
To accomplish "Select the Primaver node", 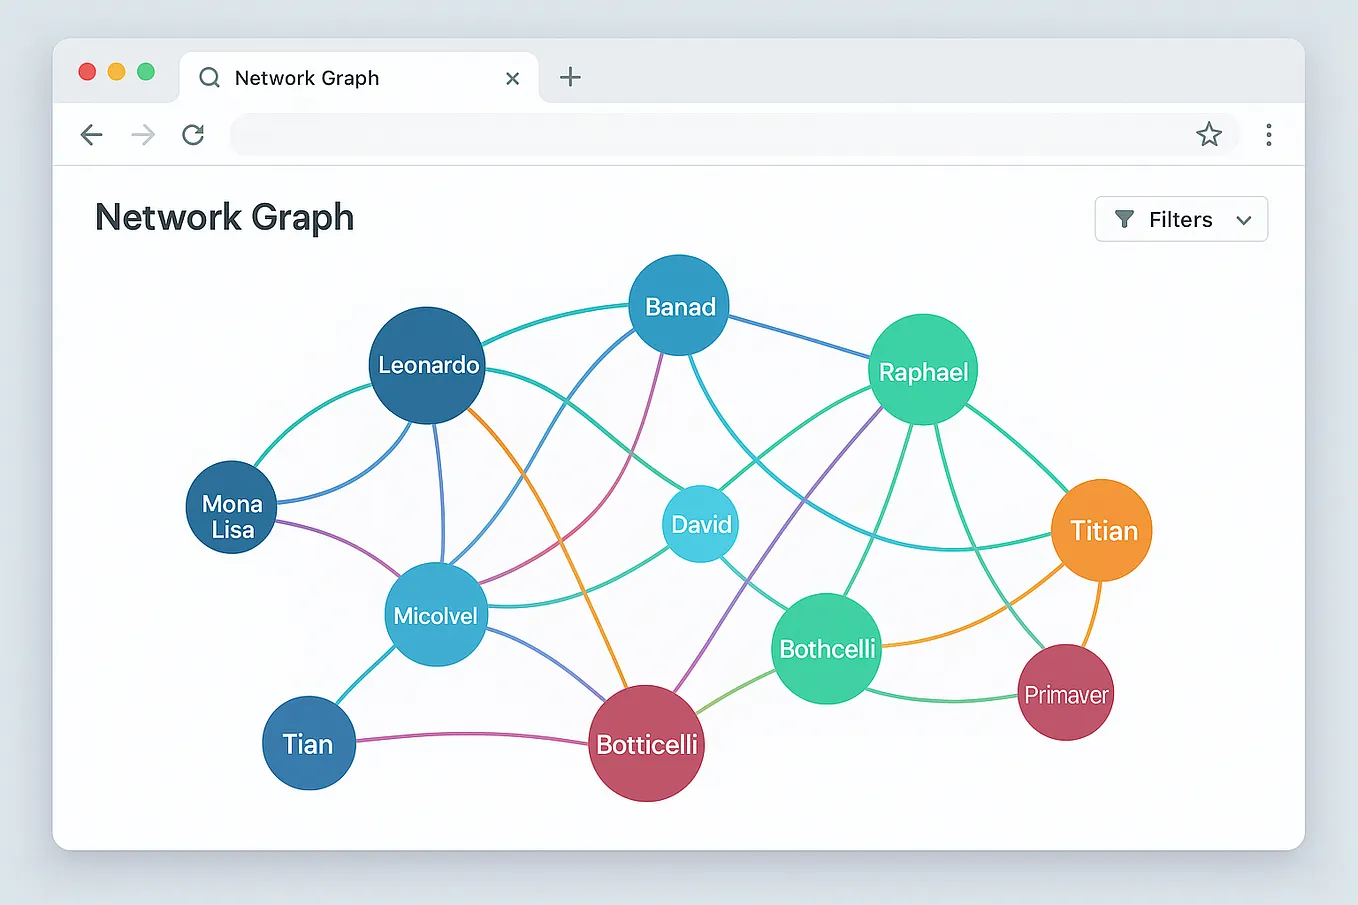I will (1065, 692).
